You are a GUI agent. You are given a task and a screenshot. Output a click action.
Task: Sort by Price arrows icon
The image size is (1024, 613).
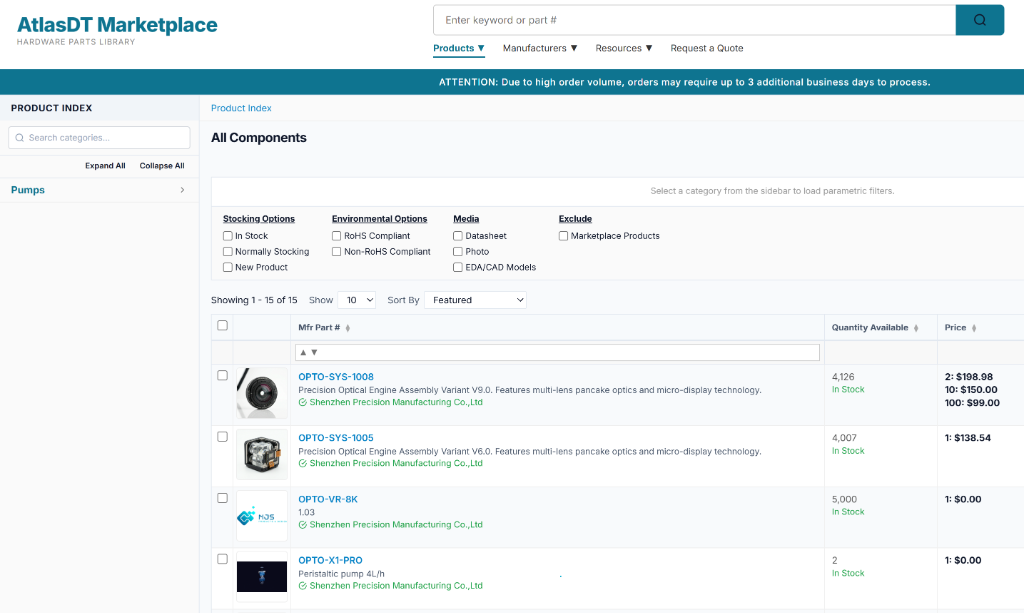(x=974, y=328)
